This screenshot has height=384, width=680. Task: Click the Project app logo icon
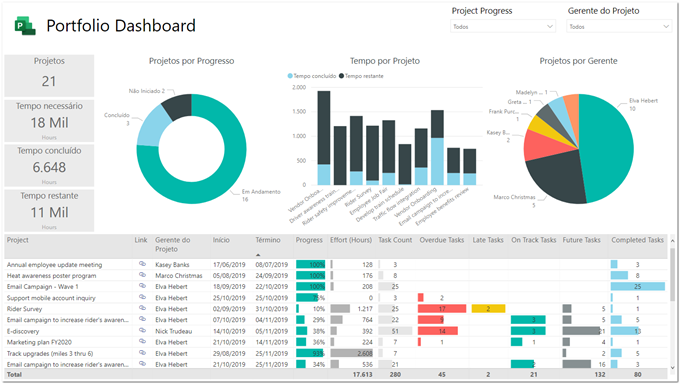pos(25,26)
